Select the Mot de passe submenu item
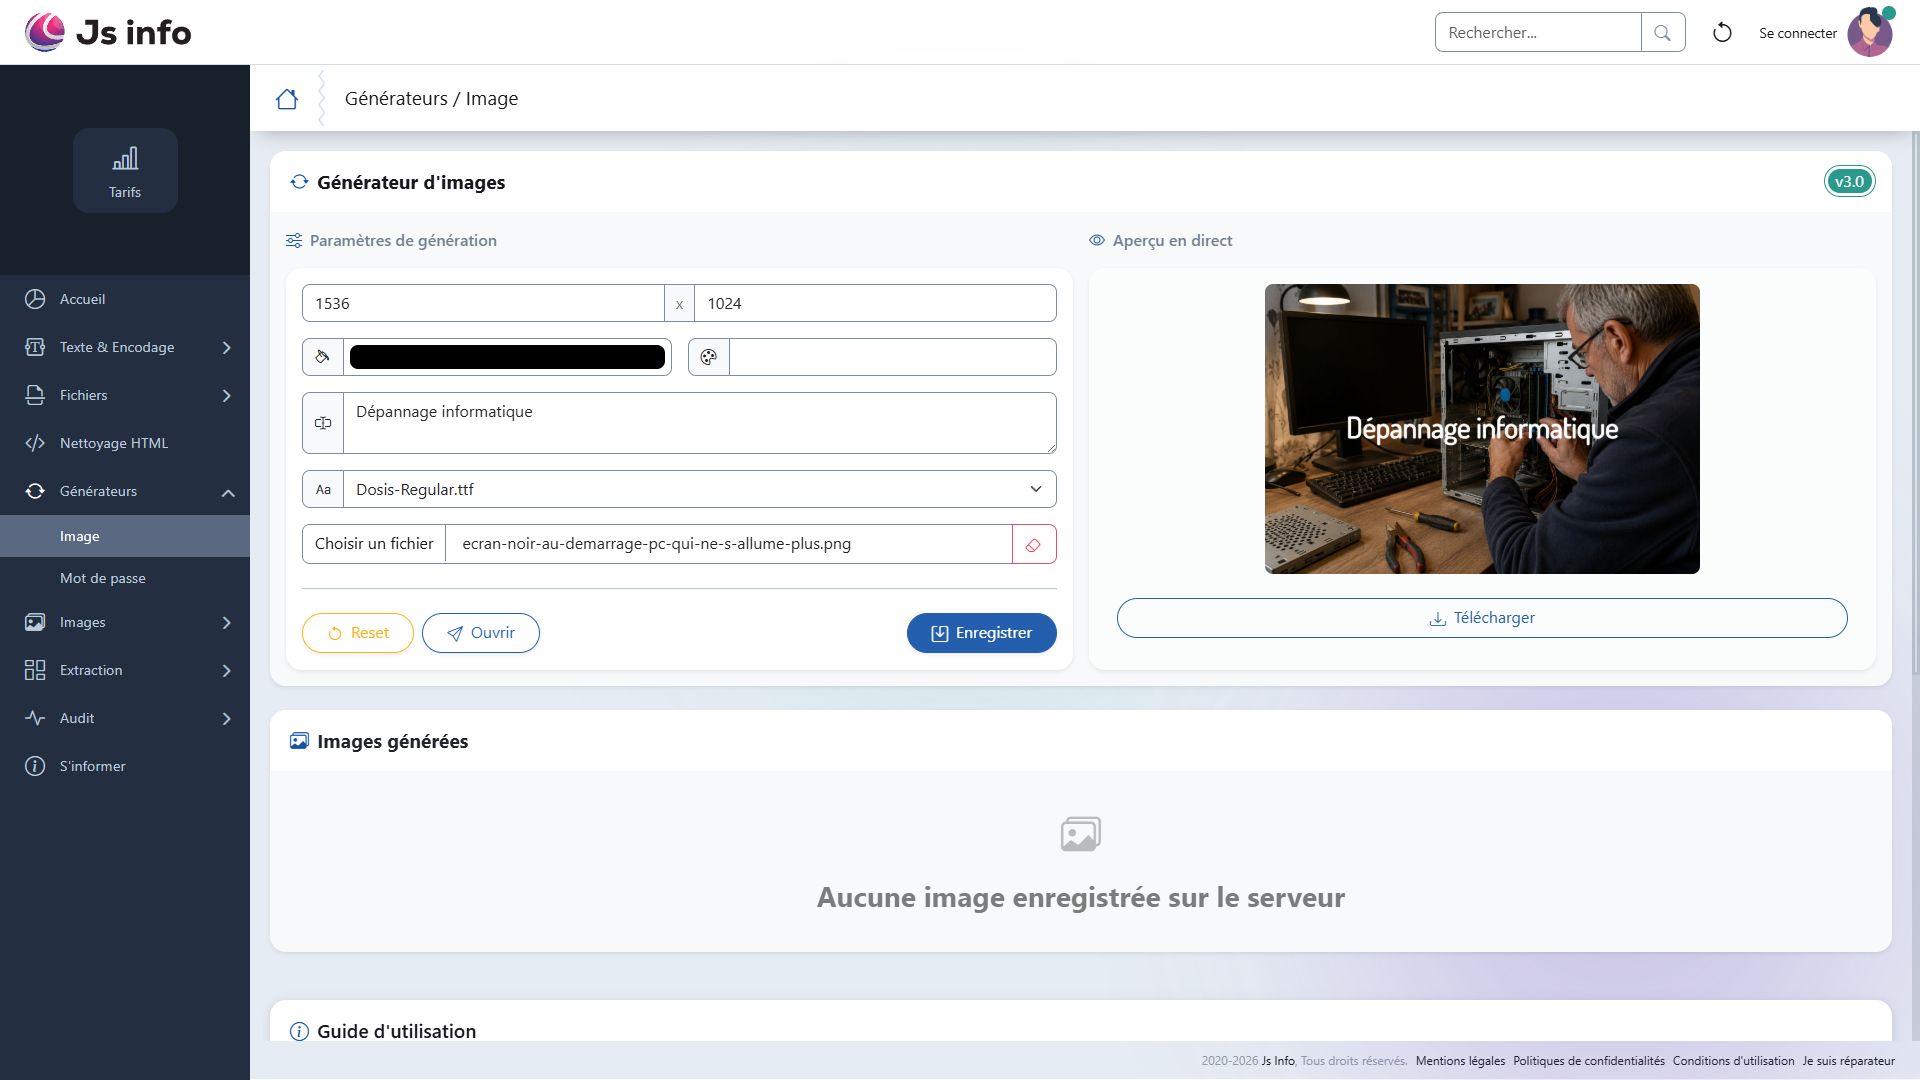Image resolution: width=1920 pixels, height=1080 pixels. coord(125,578)
